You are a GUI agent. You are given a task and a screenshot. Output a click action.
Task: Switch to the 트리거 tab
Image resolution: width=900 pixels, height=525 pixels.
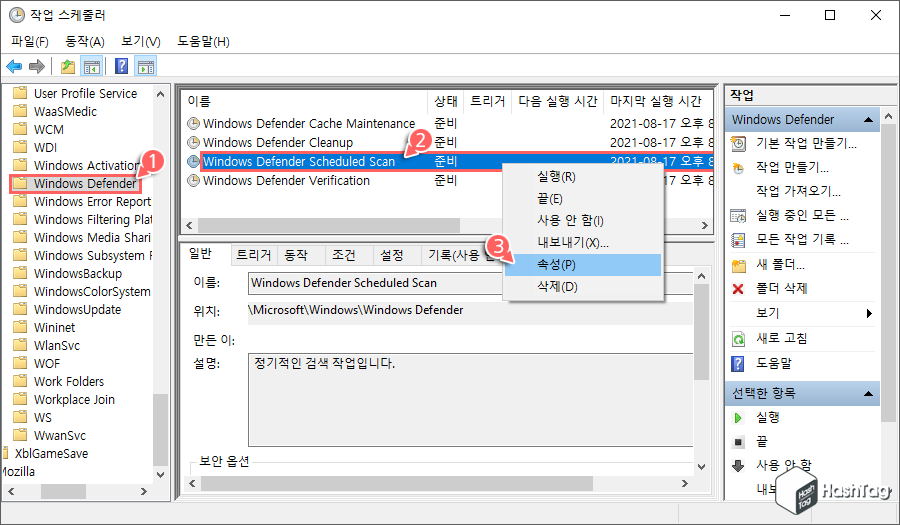(x=254, y=255)
